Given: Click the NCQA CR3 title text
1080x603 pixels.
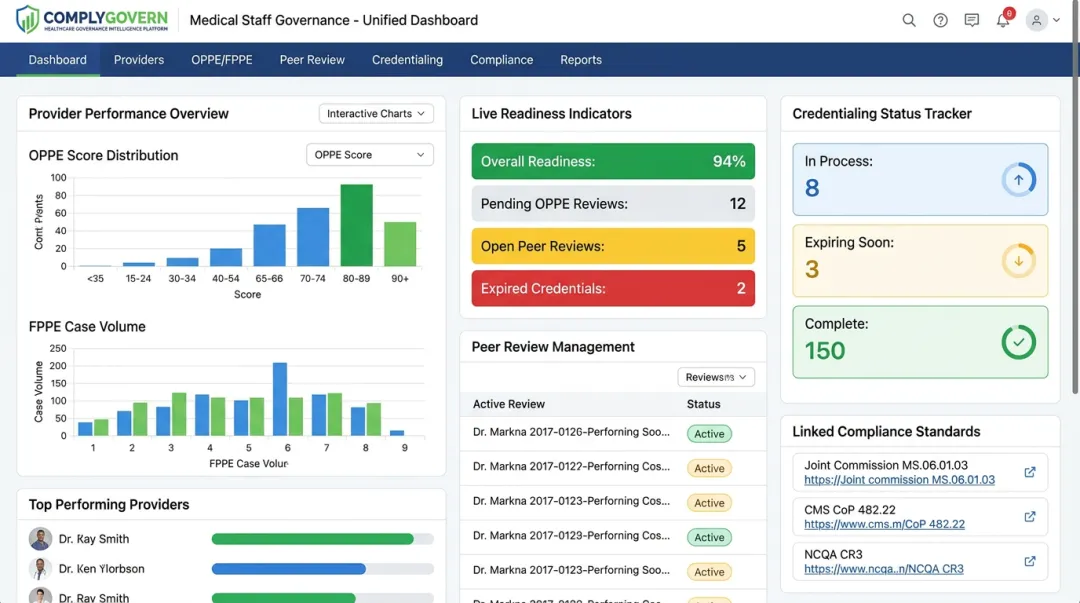Looking at the screenshot, I should tap(833, 554).
